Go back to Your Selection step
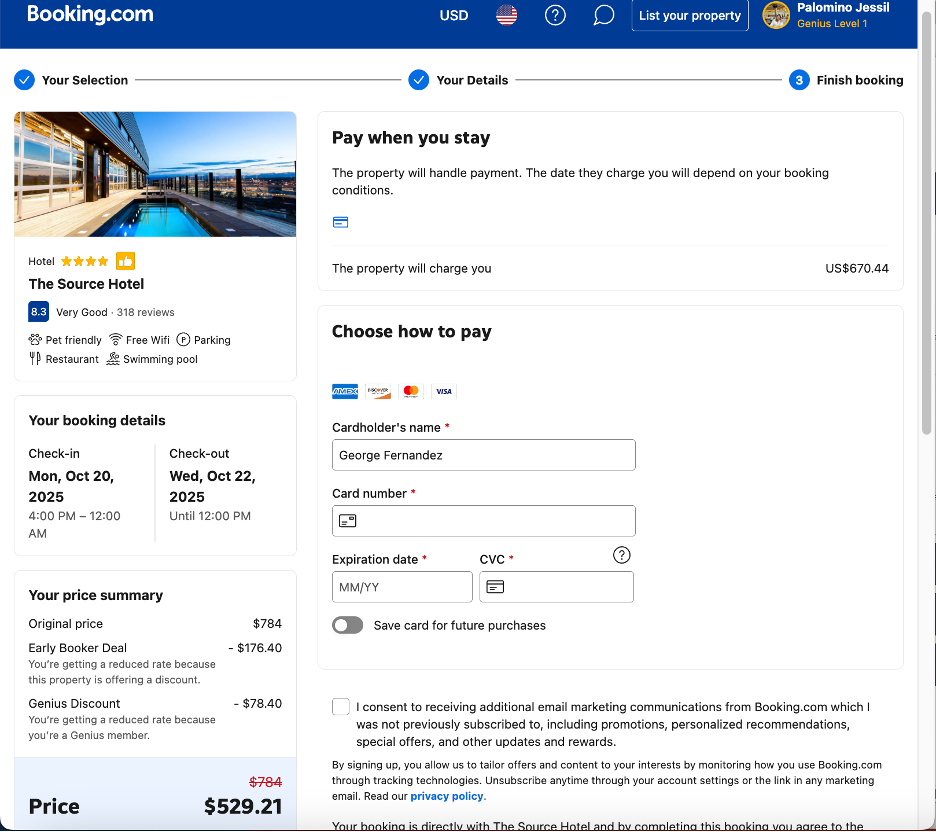 pyautogui.click(x=84, y=80)
